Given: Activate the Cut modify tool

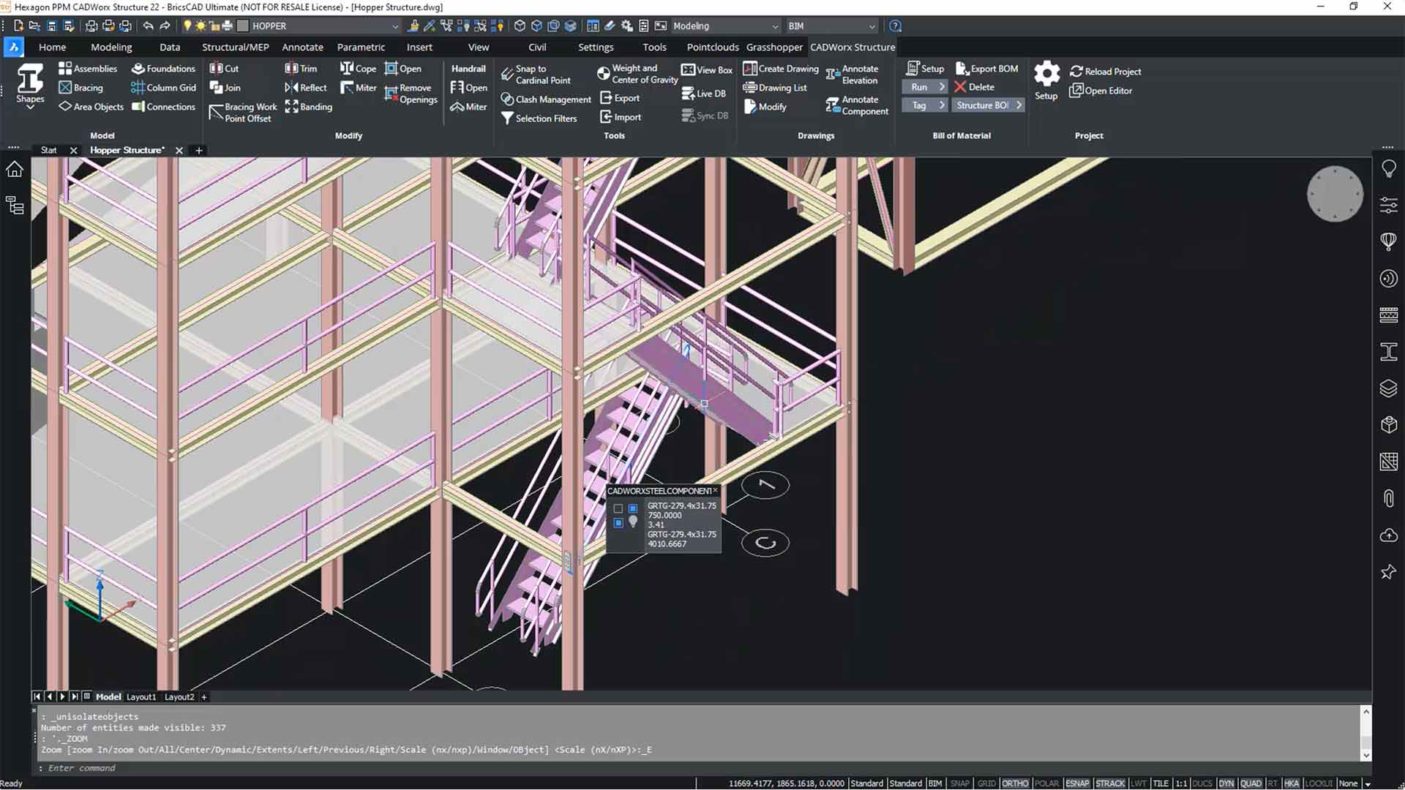Looking at the screenshot, I should pyautogui.click(x=224, y=69).
